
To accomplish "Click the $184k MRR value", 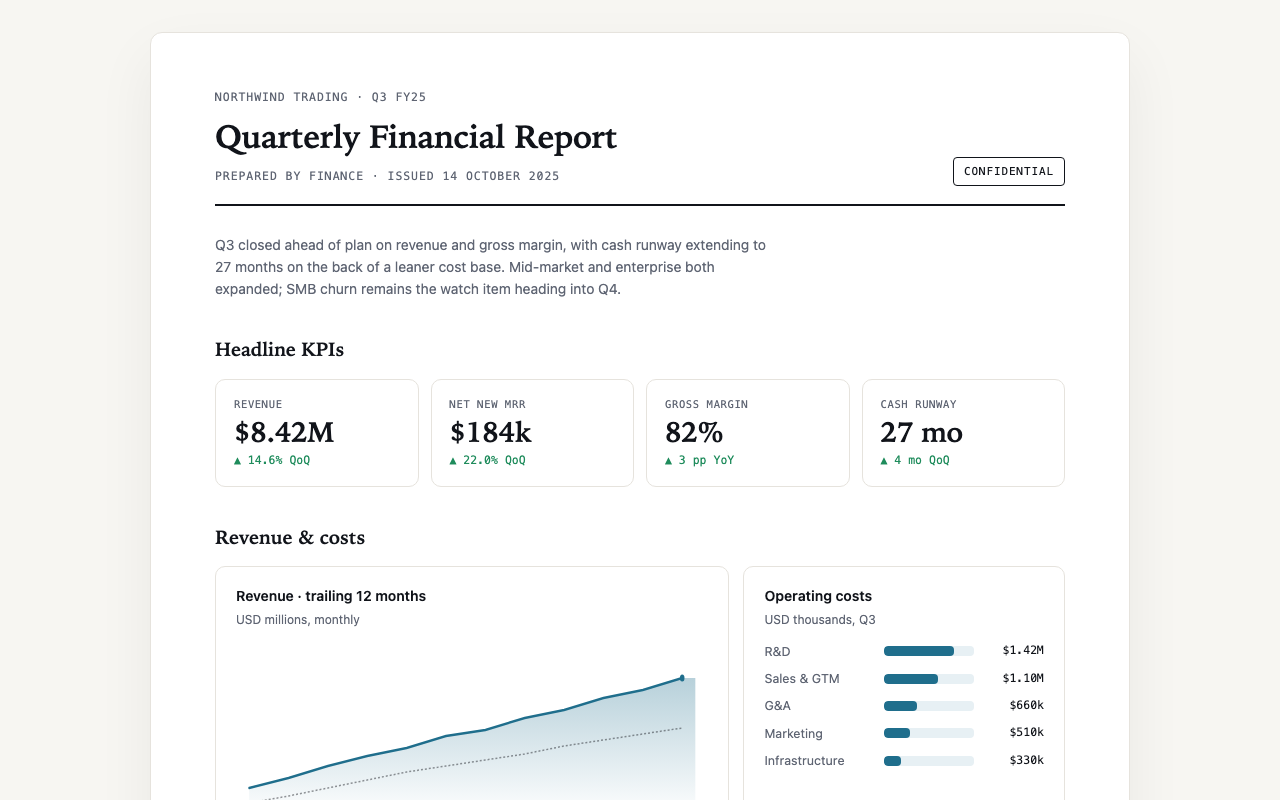I will [x=490, y=432].
